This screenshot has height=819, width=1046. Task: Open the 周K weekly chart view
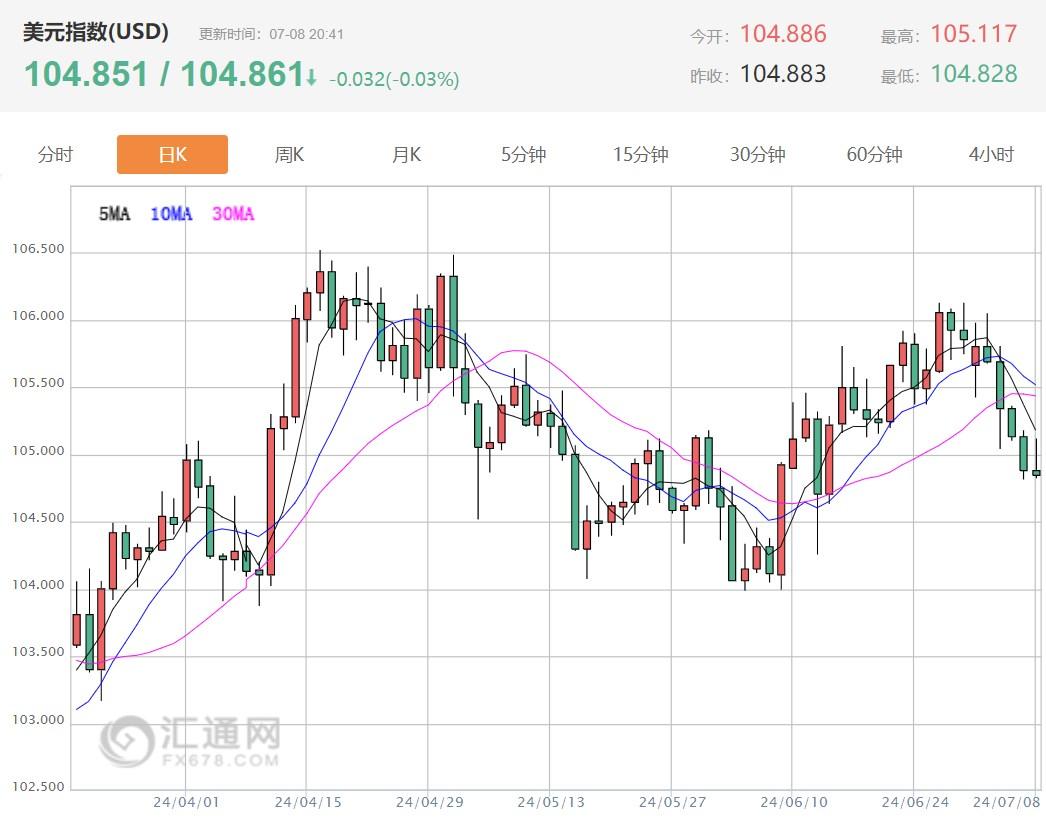tap(288, 154)
